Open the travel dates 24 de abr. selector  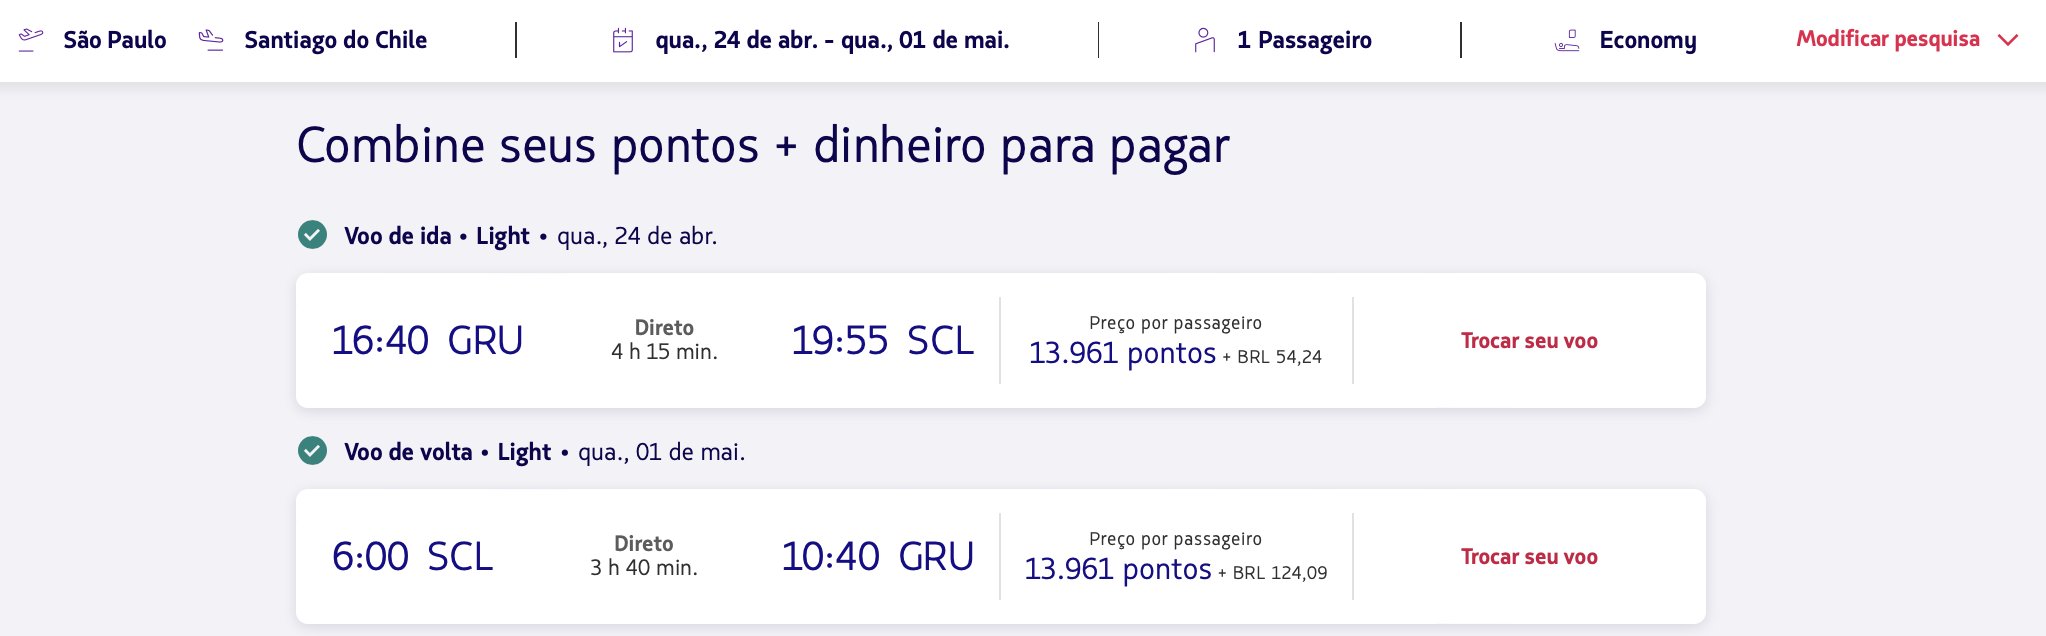click(832, 40)
